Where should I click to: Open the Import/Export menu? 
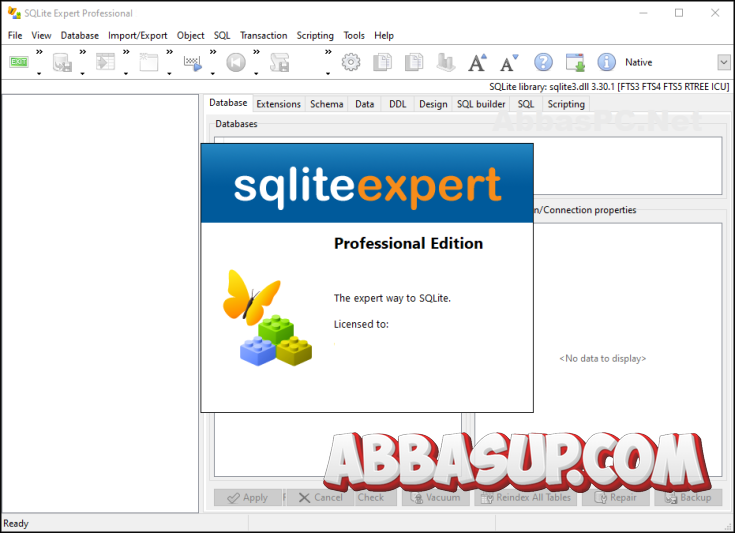click(x=137, y=36)
